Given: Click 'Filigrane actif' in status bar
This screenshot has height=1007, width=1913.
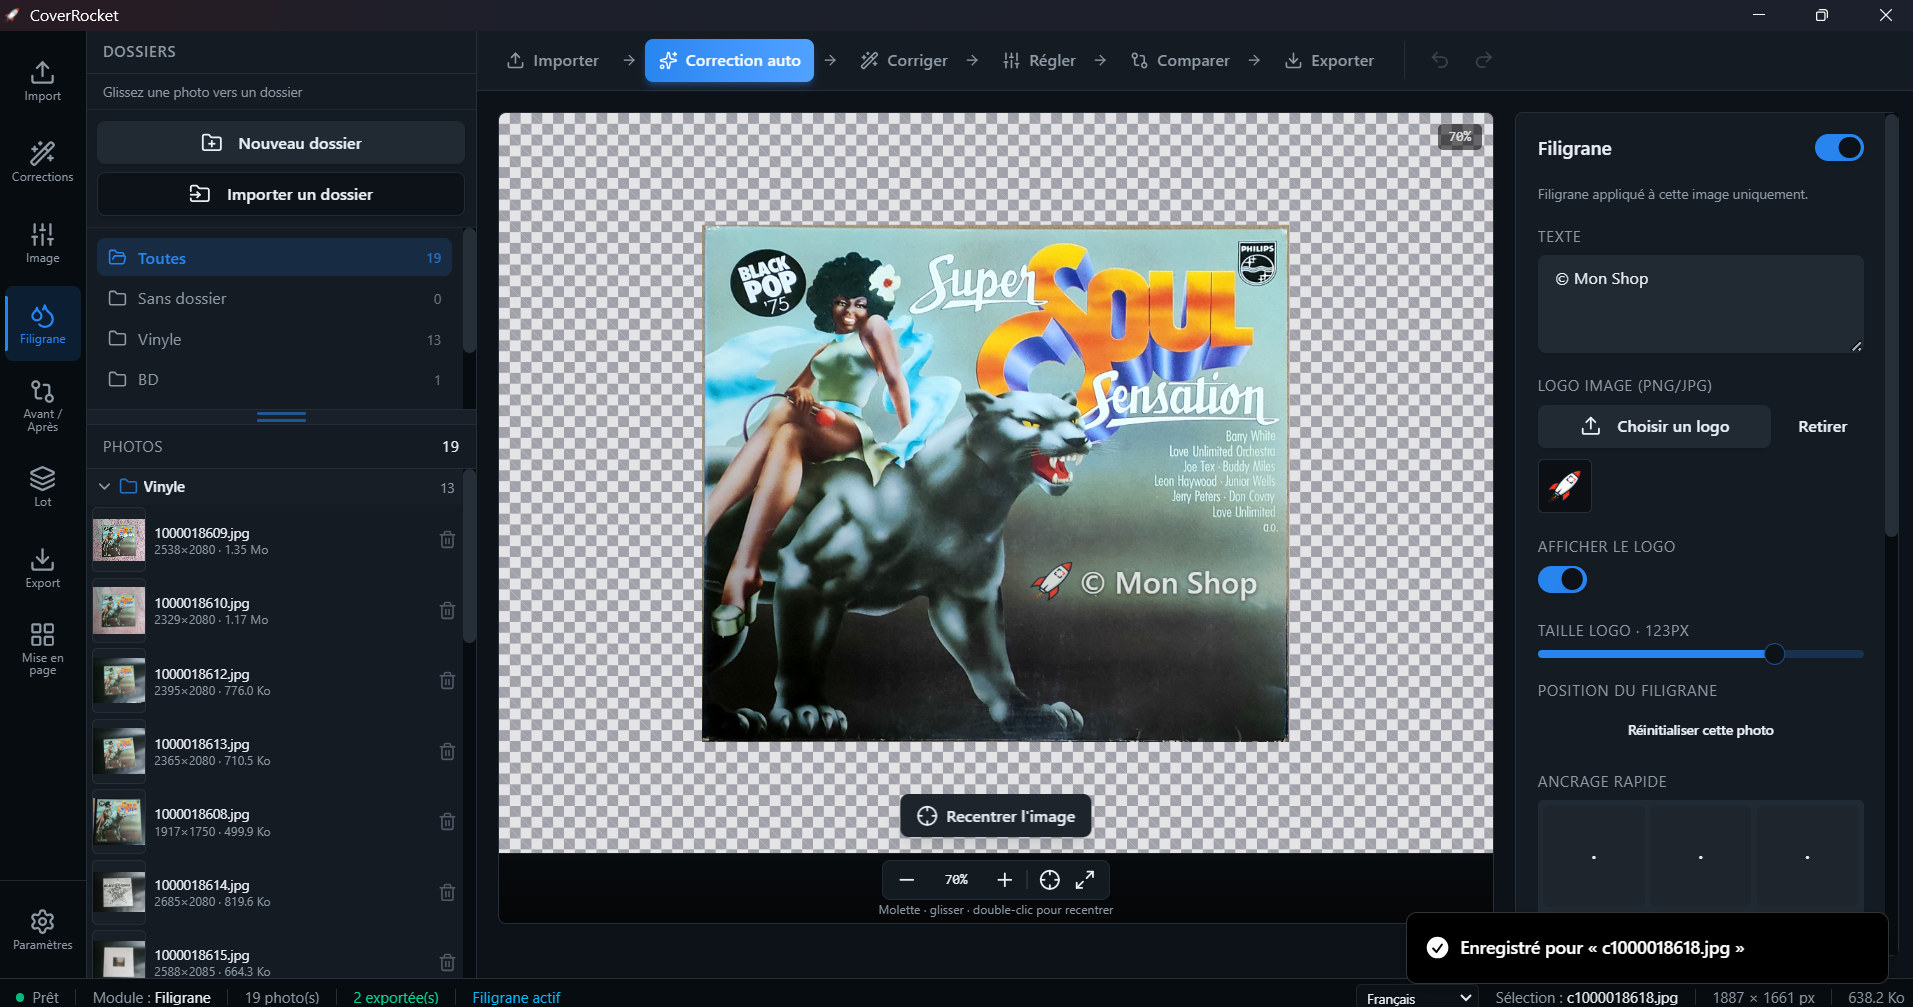Looking at the screenshot, I should point(516,997).
